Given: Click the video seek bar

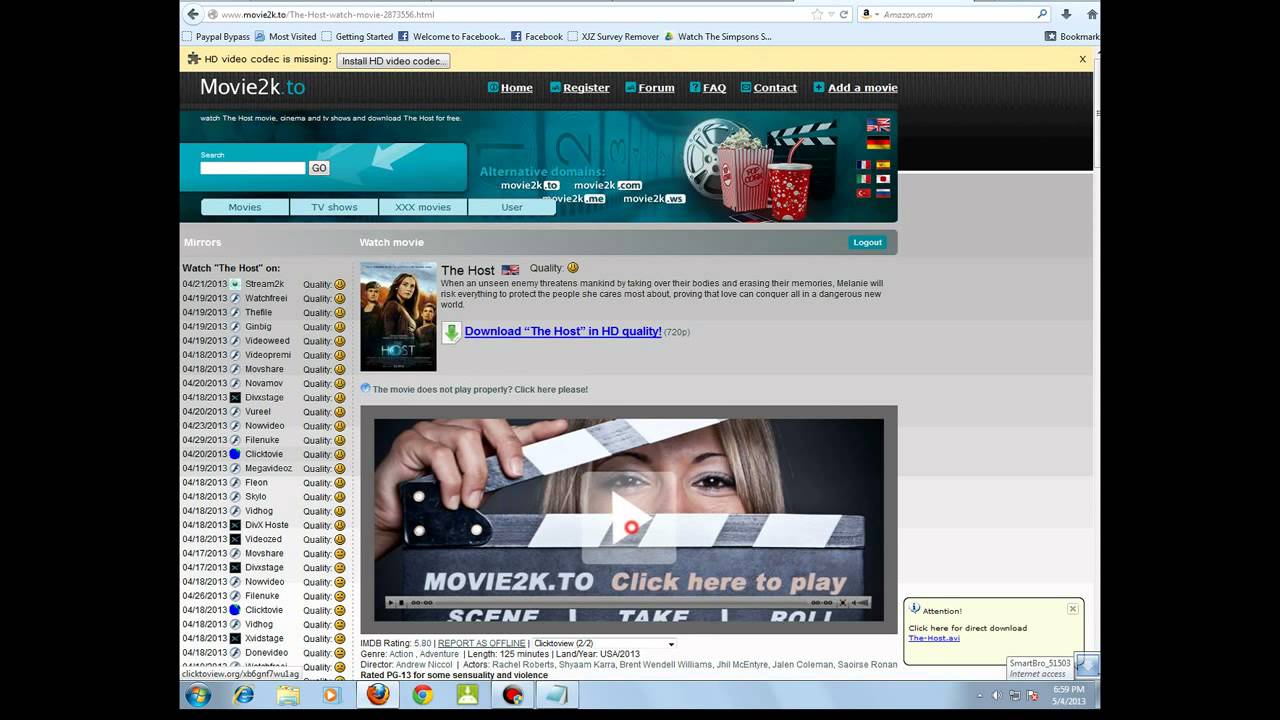Looking at the screenshot, I should (622, 603).
